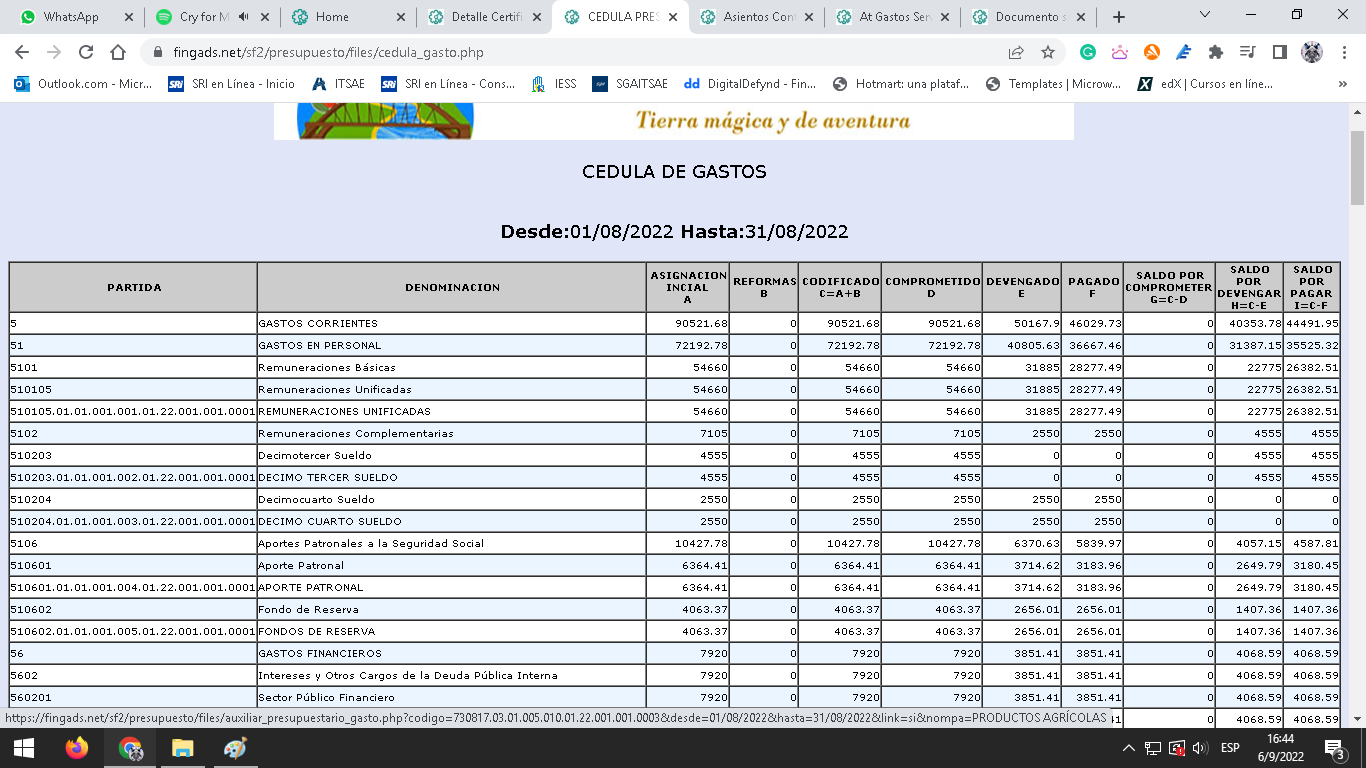Reload the current page
Image resolution: width=1366 pixels, height=768 pixels.
point(86,53)
